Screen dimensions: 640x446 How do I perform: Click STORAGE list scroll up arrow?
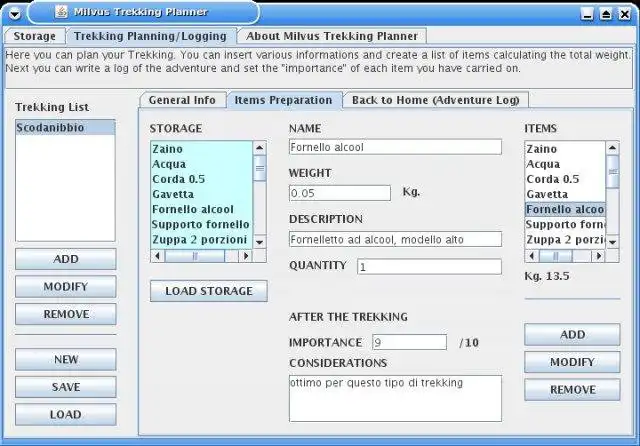(260, 148)
